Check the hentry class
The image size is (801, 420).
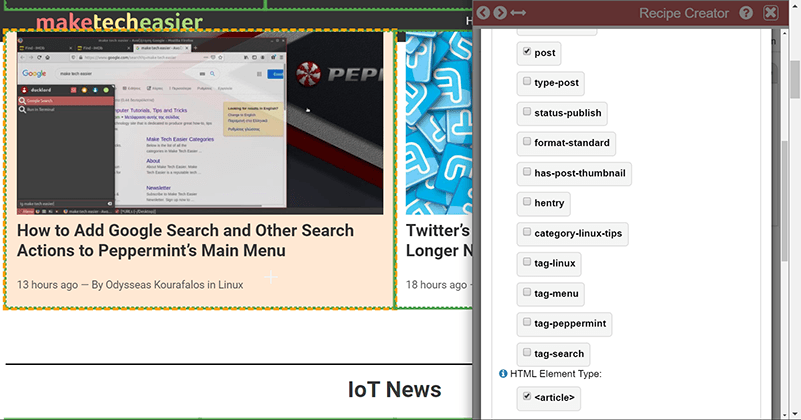(x=527, y=202)
